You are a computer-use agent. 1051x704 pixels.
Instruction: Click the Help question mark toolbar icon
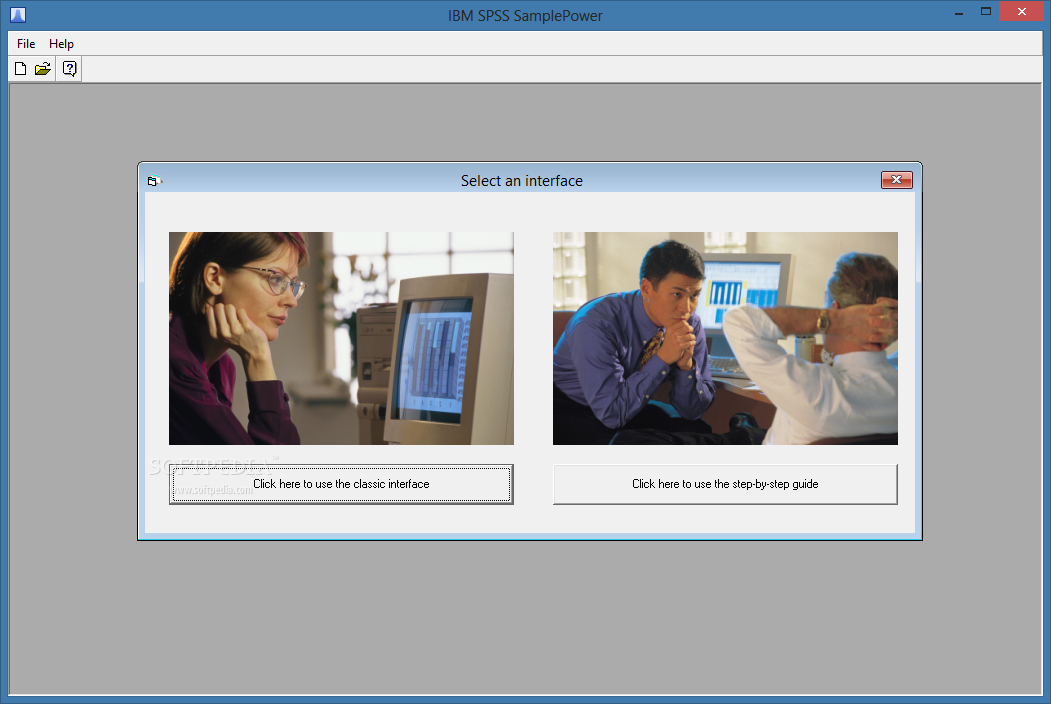[x=69, y=68]
